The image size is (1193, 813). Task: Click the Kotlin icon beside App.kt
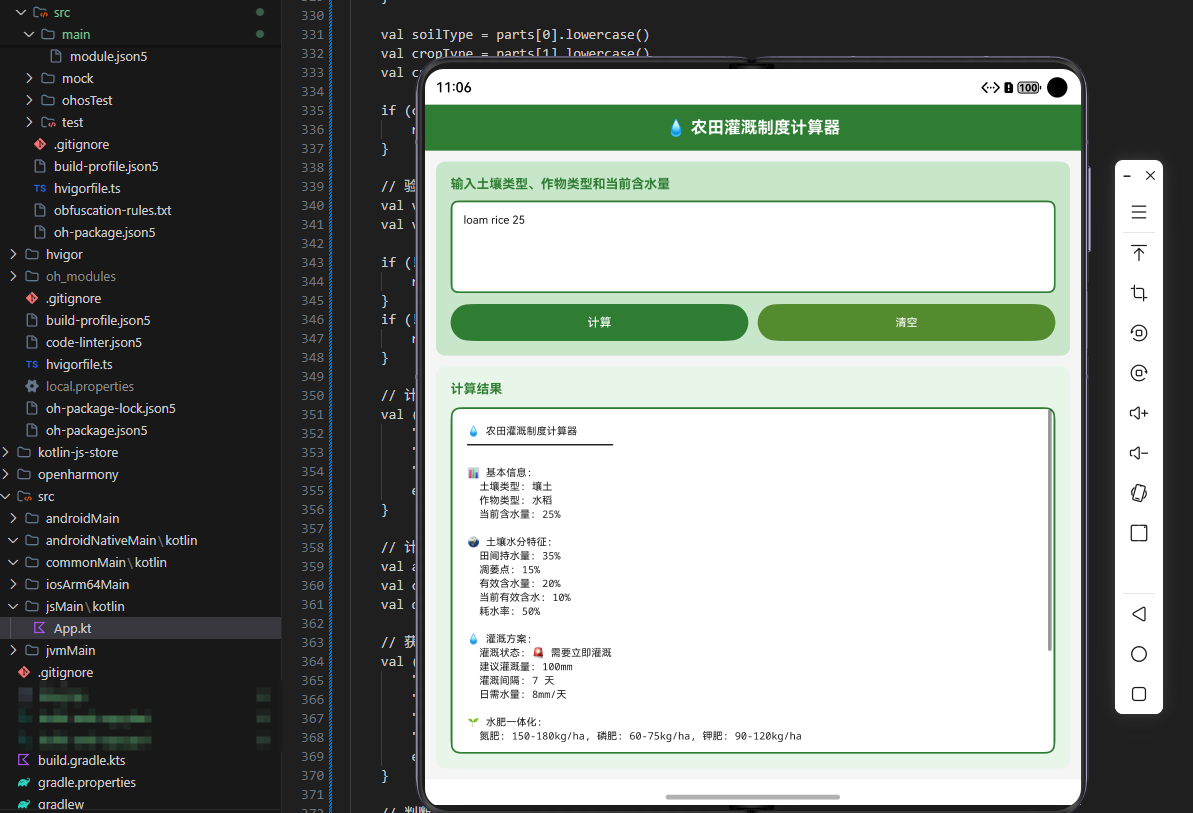[x=40, y=628]
